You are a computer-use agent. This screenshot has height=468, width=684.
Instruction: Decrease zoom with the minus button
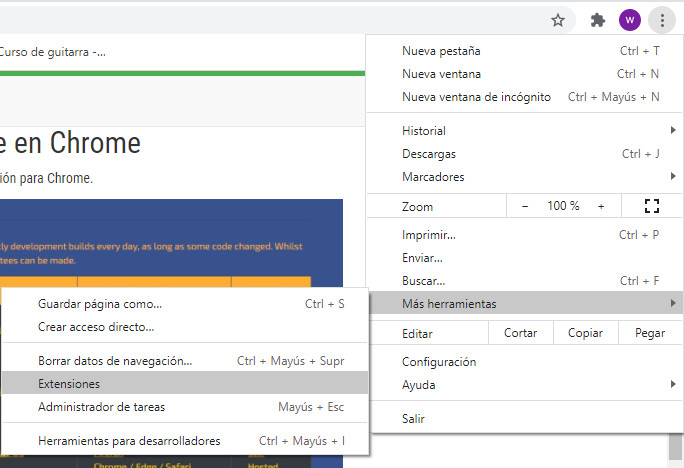pos(525,206)
